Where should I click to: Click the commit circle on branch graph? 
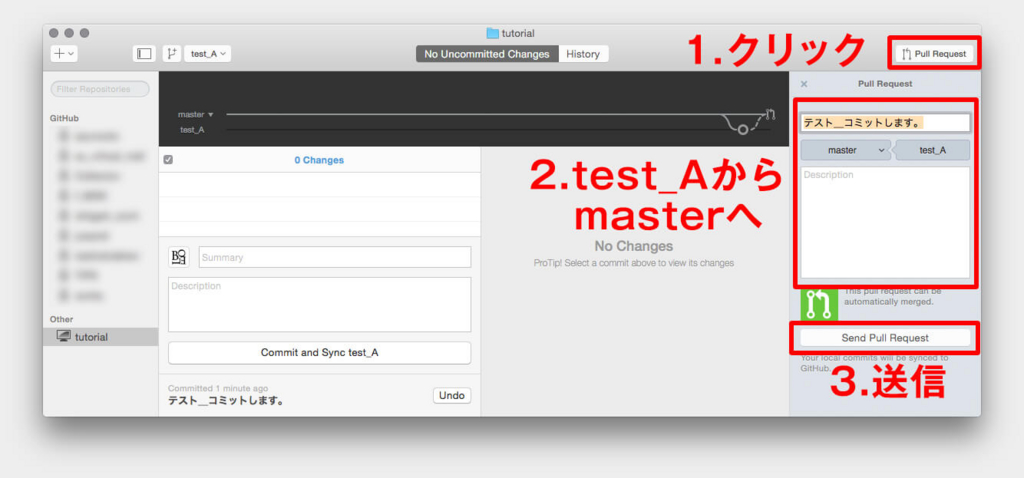click(x=743, y=129)
